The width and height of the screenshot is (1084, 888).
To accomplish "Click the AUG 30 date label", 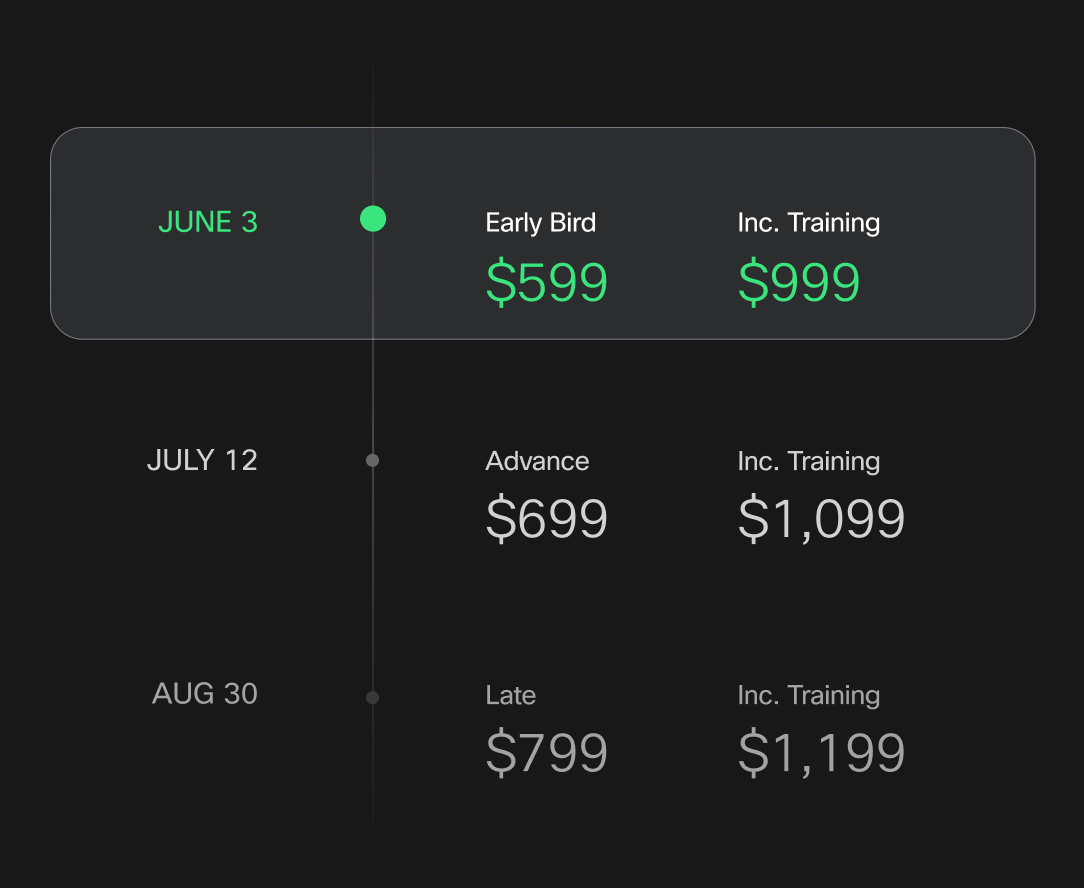I will (205, 694).
